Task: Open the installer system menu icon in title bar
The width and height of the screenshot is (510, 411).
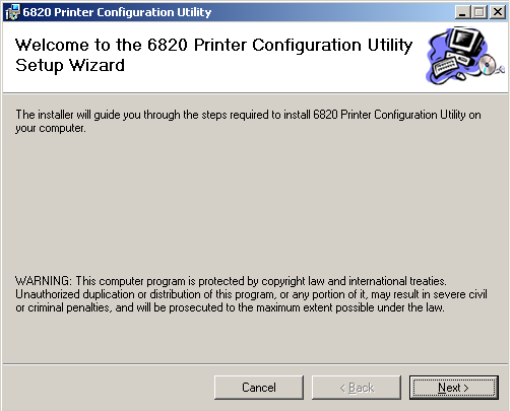Action: [12, 12]
